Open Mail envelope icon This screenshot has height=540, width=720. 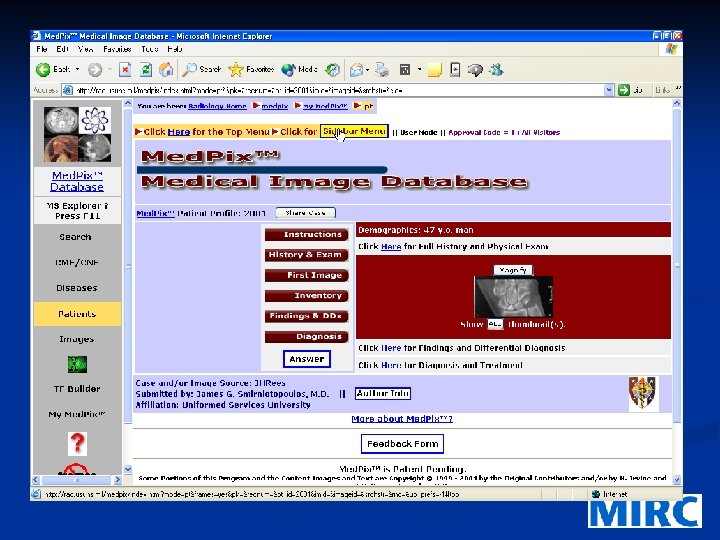[356, 70]
